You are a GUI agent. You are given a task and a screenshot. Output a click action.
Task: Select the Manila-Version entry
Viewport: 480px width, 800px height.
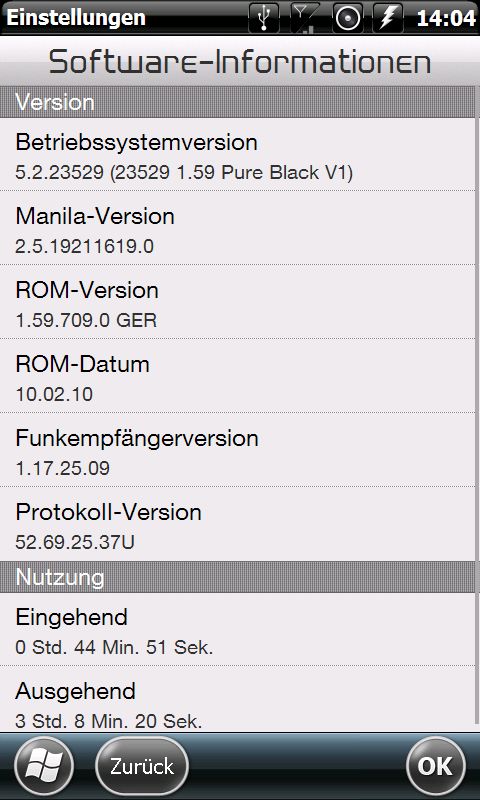click(238, 228)
